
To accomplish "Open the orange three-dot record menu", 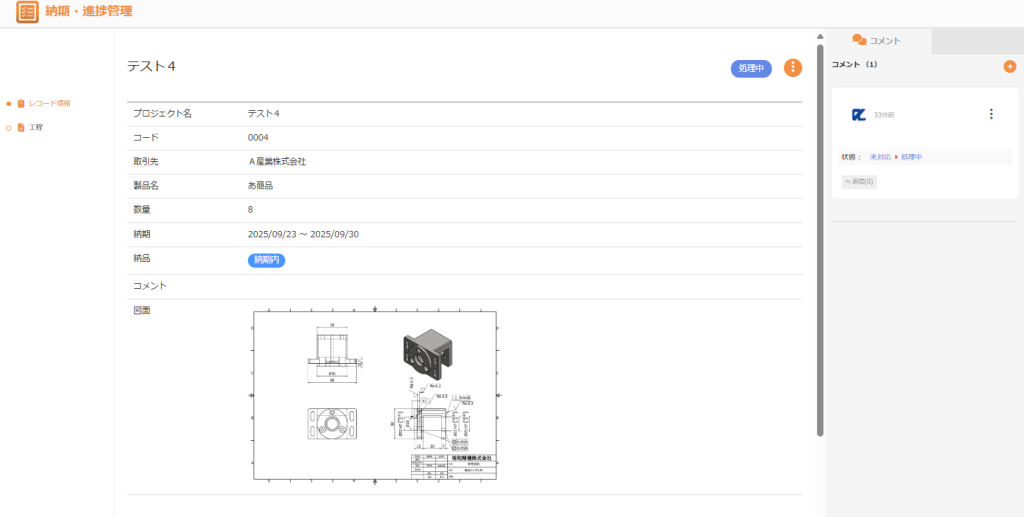I will tap(793, 68).
